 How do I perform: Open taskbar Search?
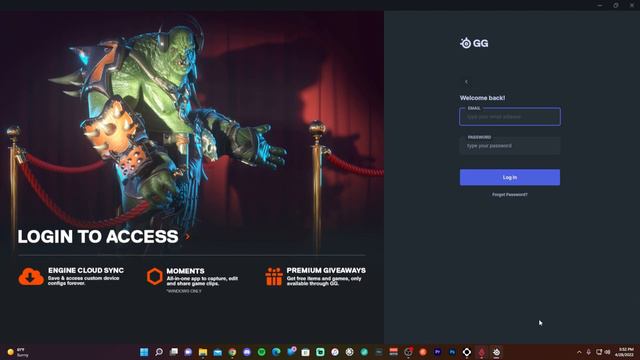159,352
